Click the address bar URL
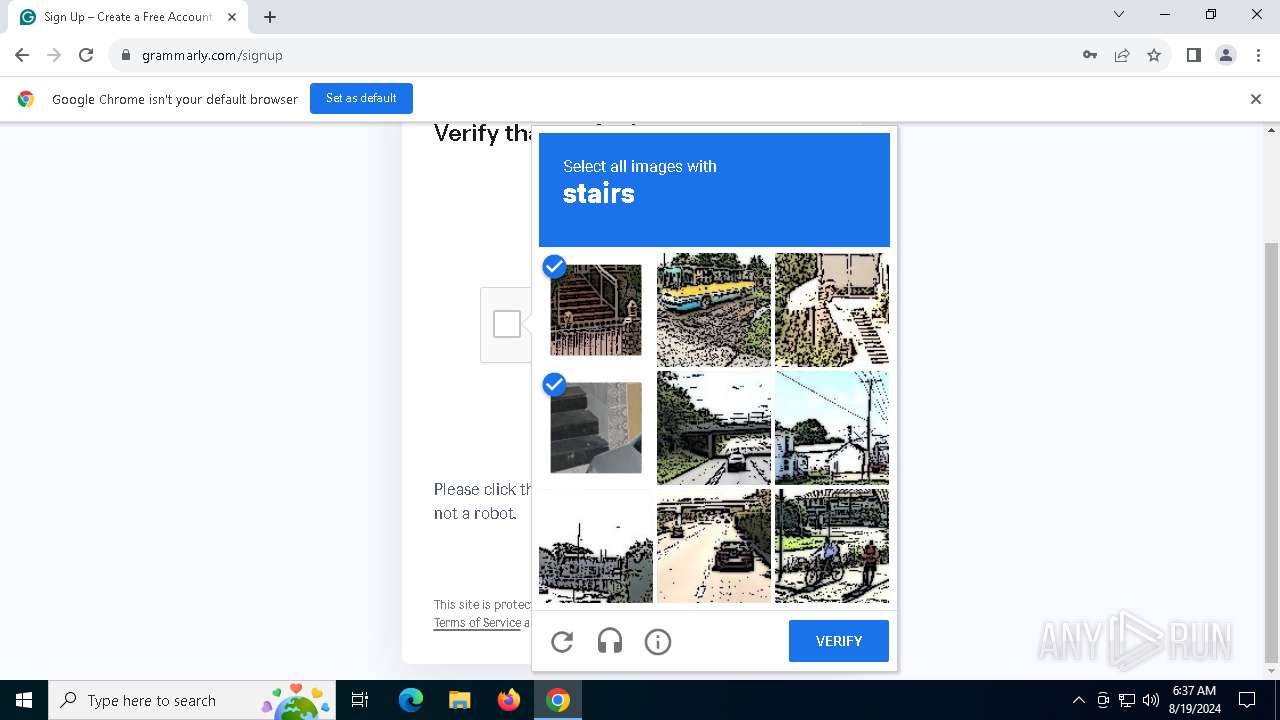 [212, 55]
